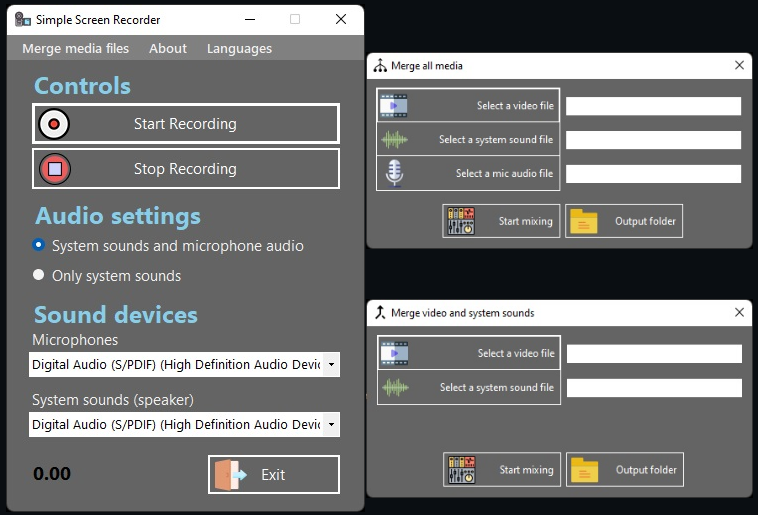Click the Start Recording button label
This screenshot has height=515, width=758.
pyautogui.click(x=185, y=124)
